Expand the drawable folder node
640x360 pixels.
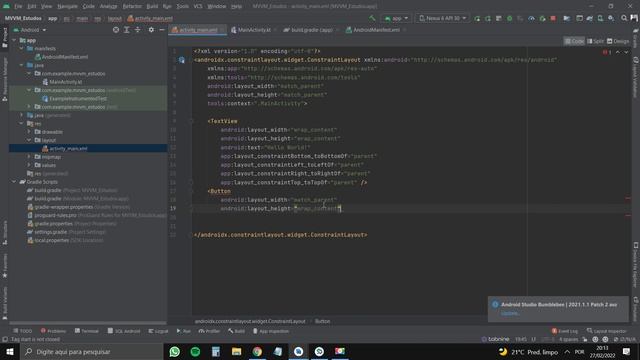click(29, 131)
